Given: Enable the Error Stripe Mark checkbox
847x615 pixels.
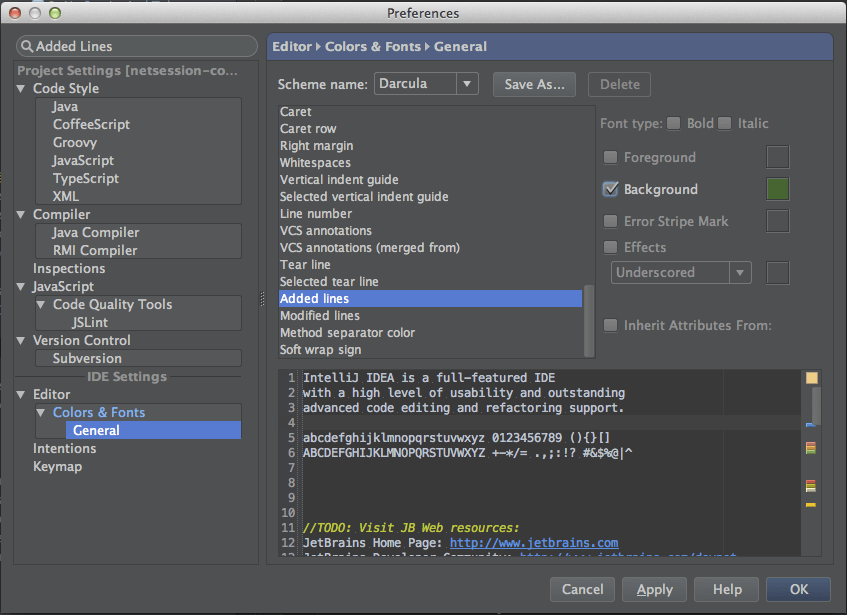Looking at the screenshot, I should [x=610, y=221].
